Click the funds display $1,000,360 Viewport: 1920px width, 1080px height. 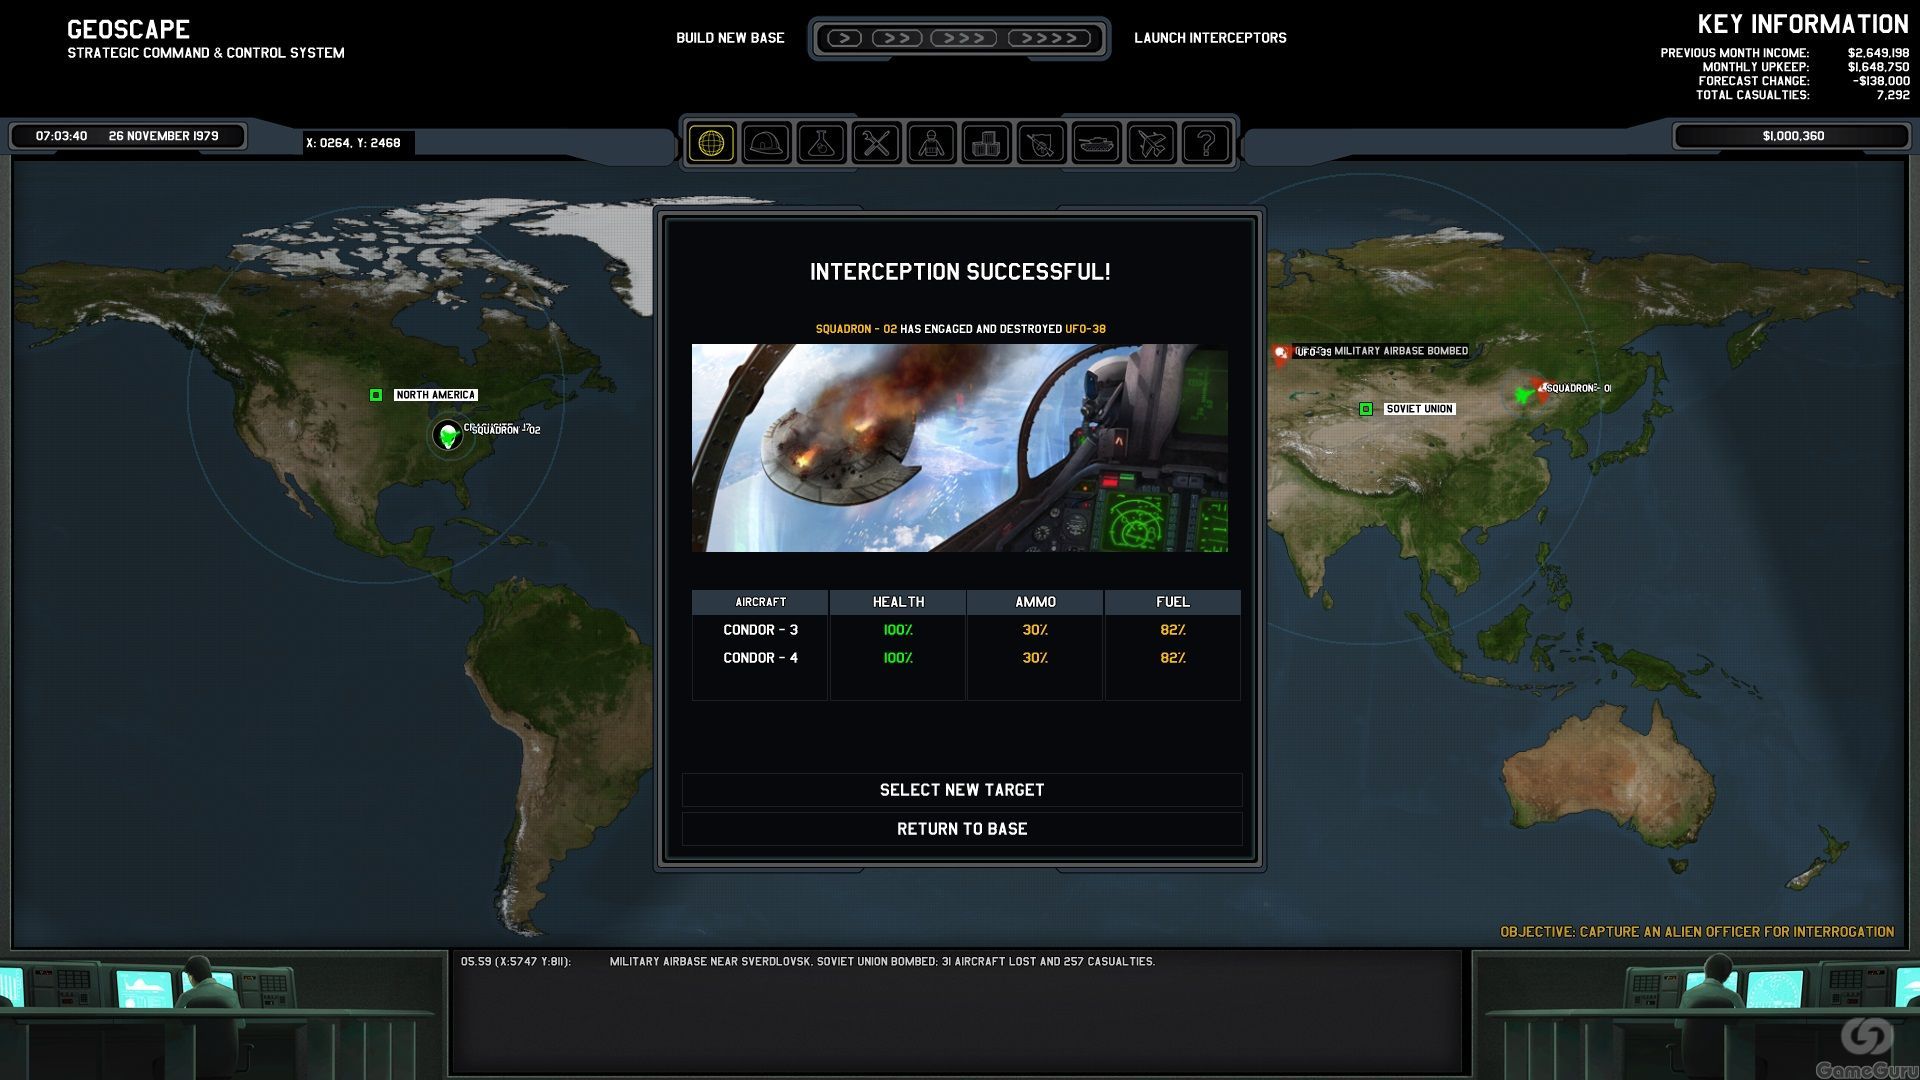coord(1793,136)
